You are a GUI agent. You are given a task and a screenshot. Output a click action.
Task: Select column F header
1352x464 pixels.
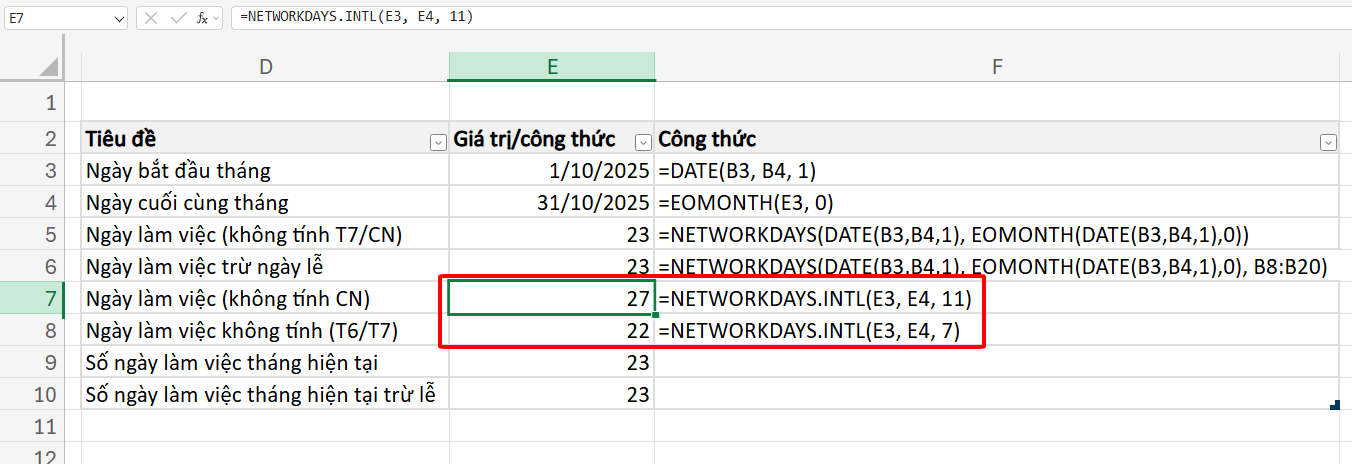point(996,67)
